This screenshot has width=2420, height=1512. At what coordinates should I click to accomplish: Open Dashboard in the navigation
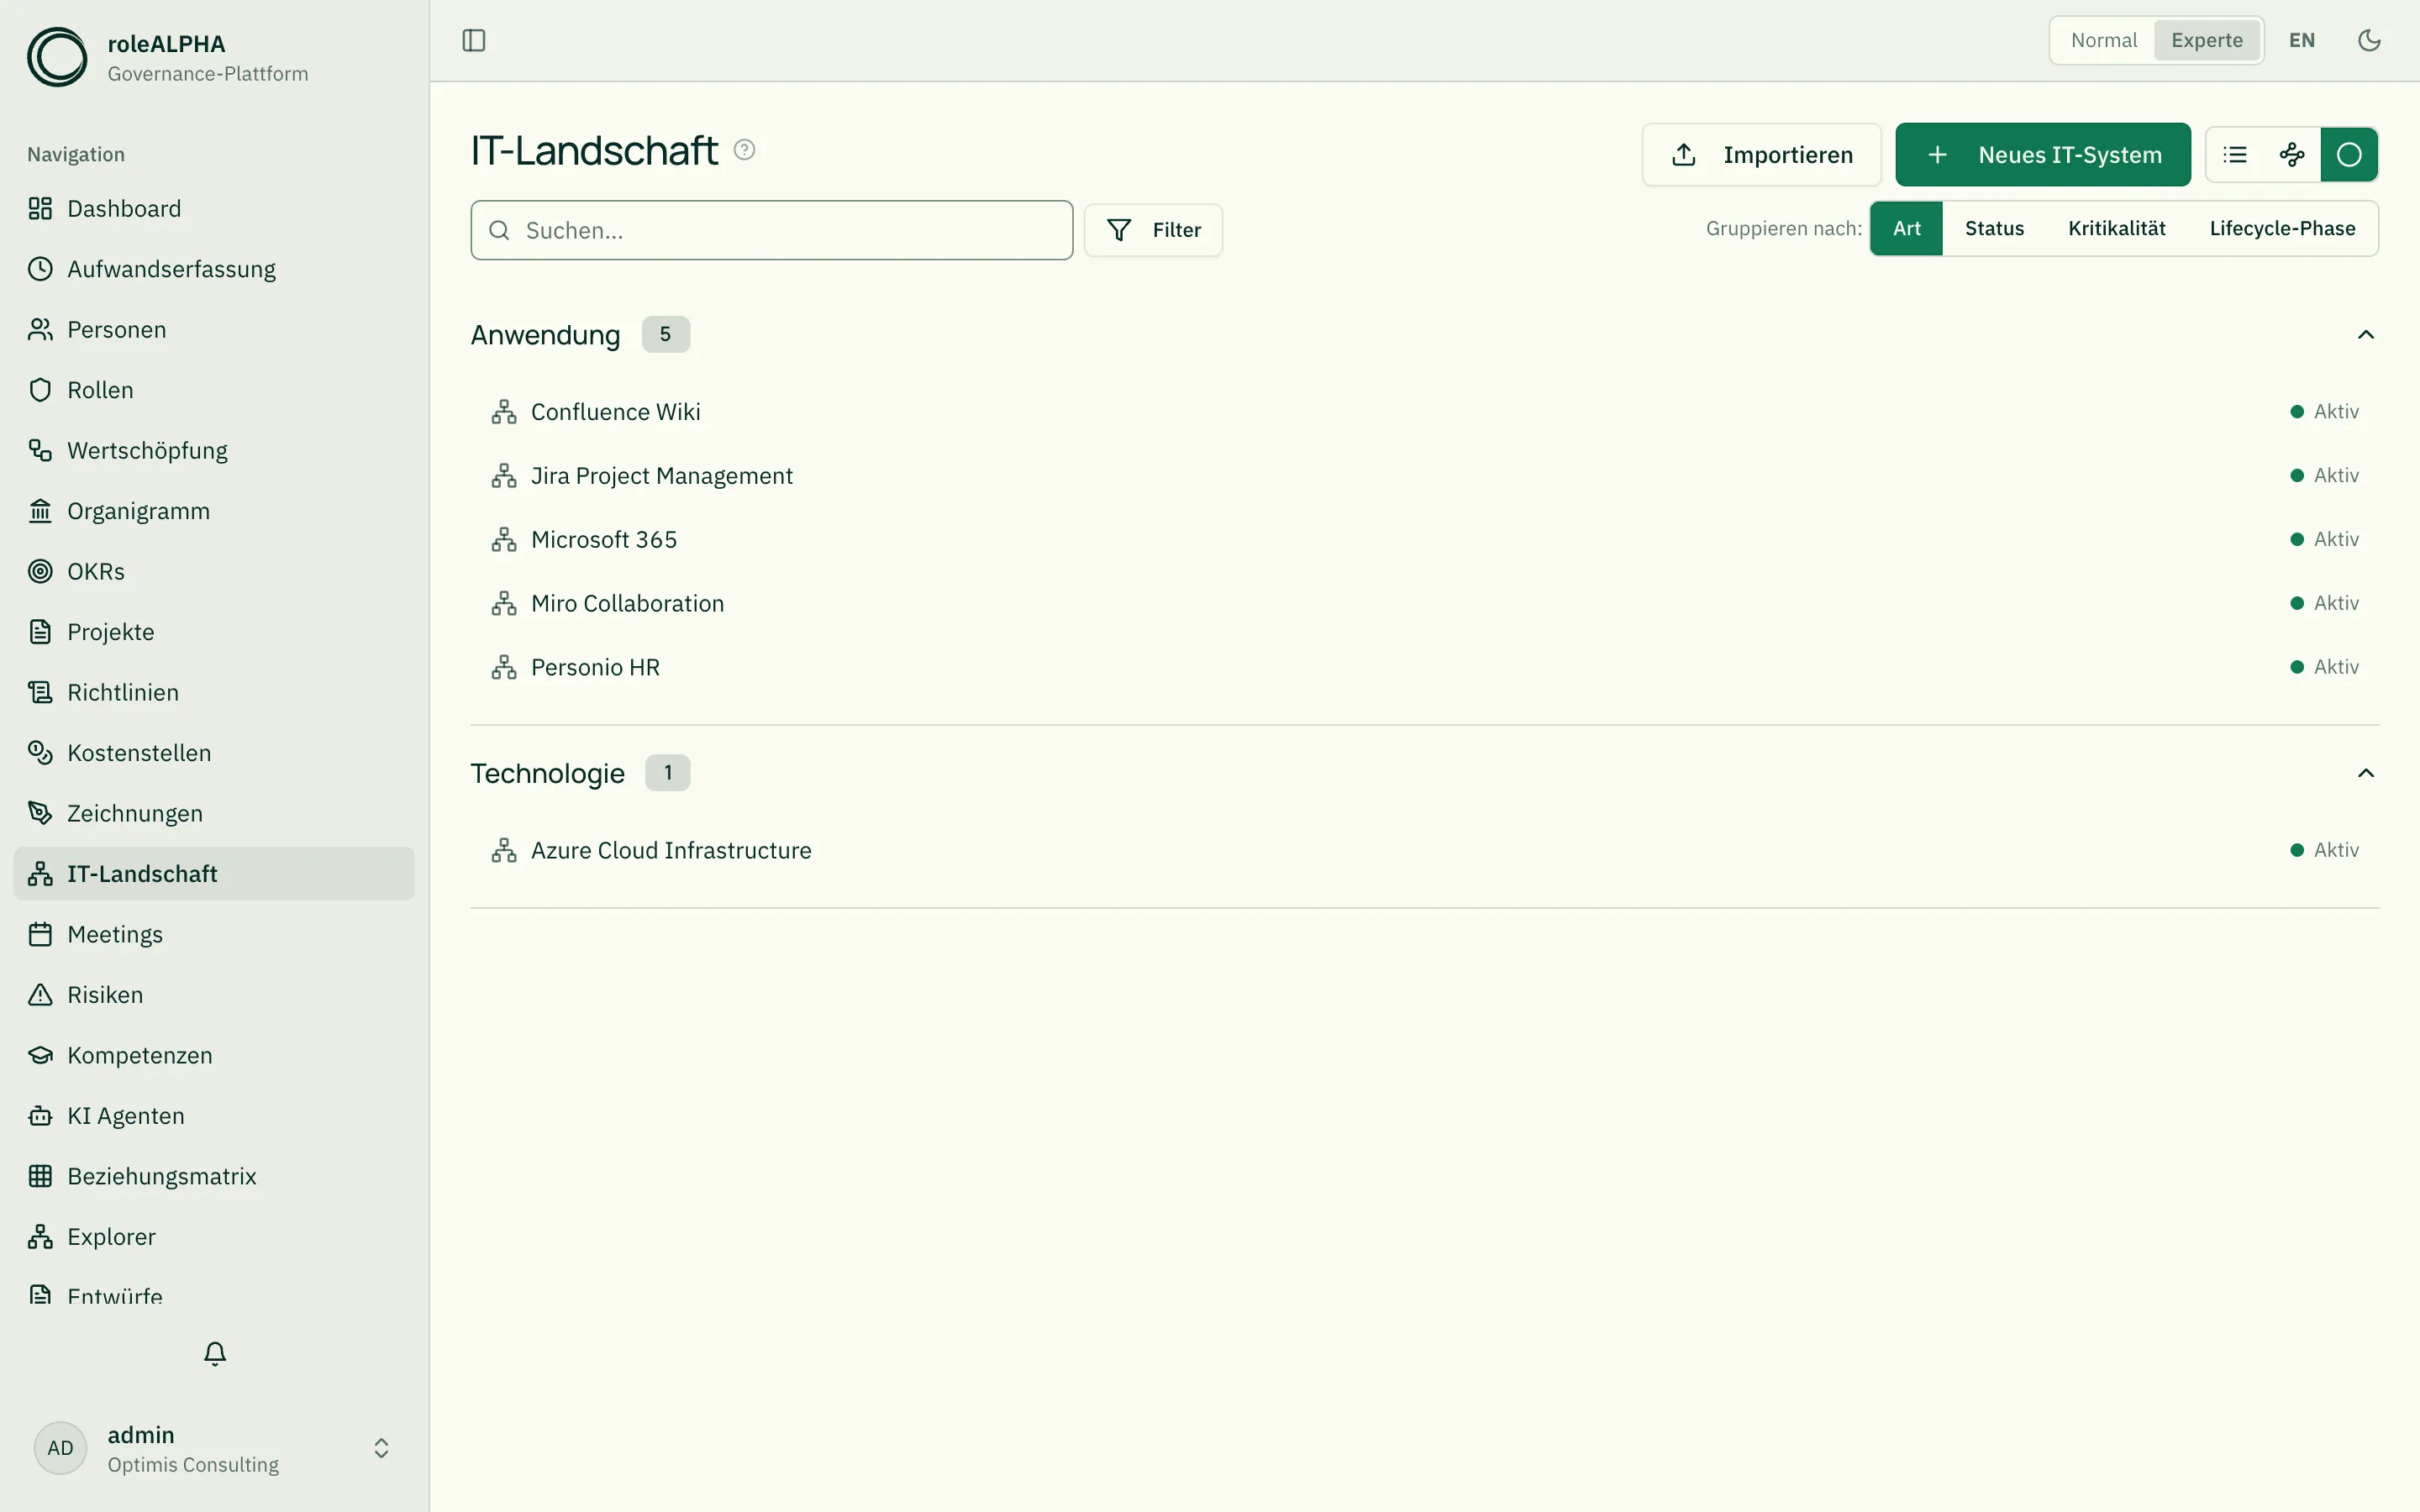214,209
